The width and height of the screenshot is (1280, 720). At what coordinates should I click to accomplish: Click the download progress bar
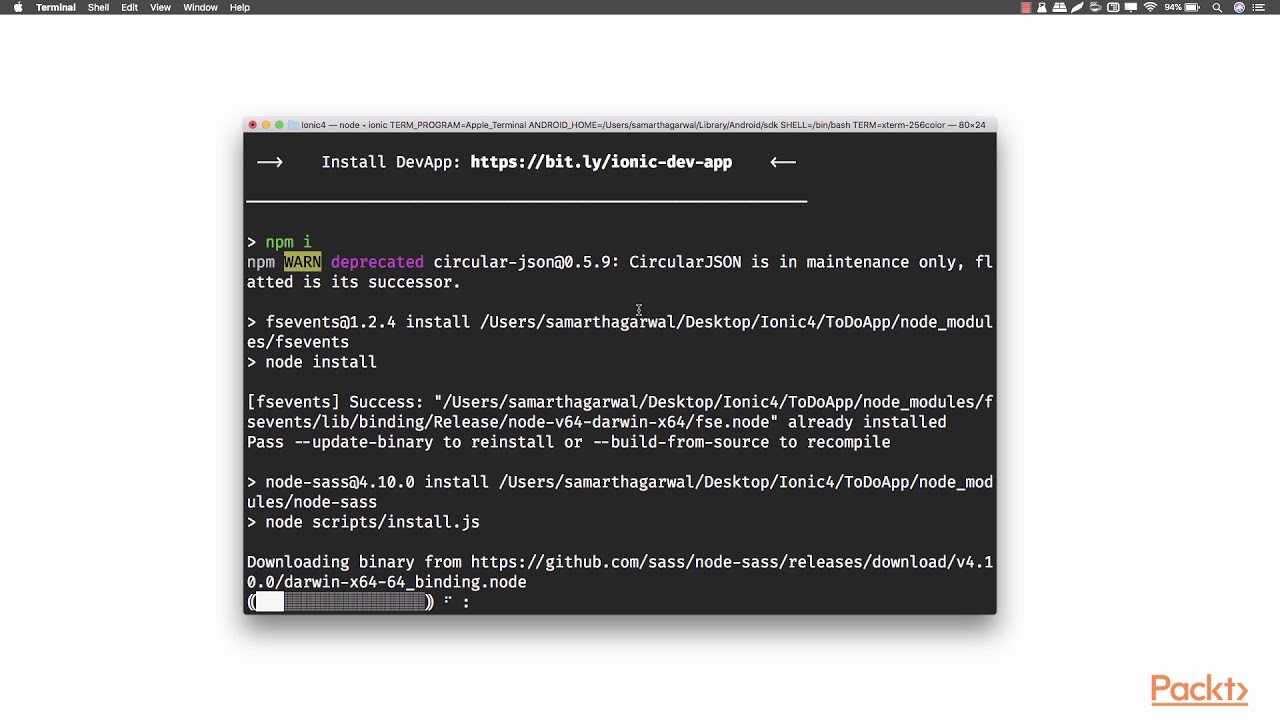[340, 602]
